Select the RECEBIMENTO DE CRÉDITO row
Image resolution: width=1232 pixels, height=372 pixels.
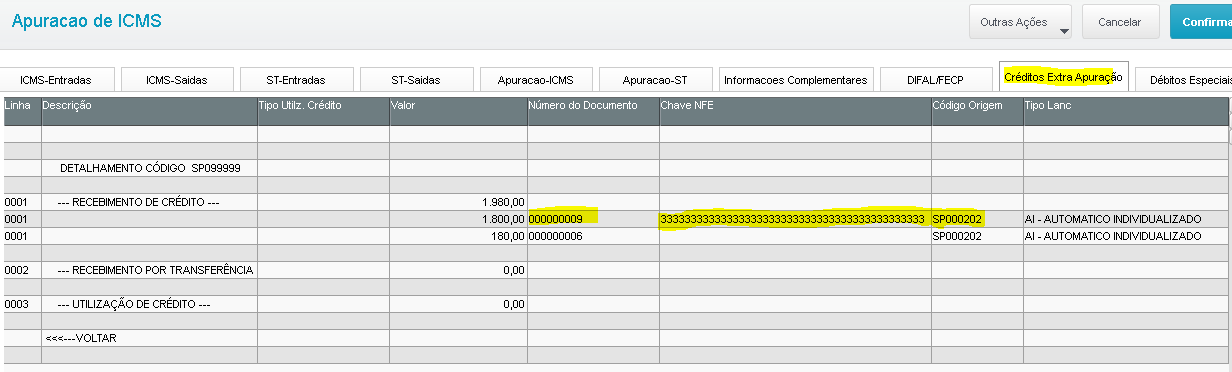(616, 202)
